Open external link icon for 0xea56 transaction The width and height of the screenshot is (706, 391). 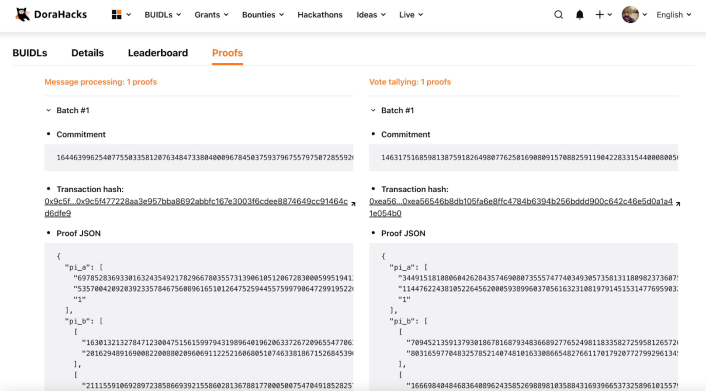(x=678, y=204)
